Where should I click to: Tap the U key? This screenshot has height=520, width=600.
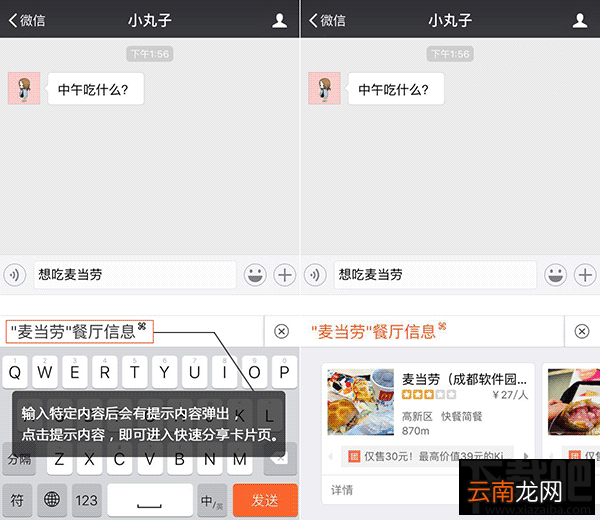point(194,372)
